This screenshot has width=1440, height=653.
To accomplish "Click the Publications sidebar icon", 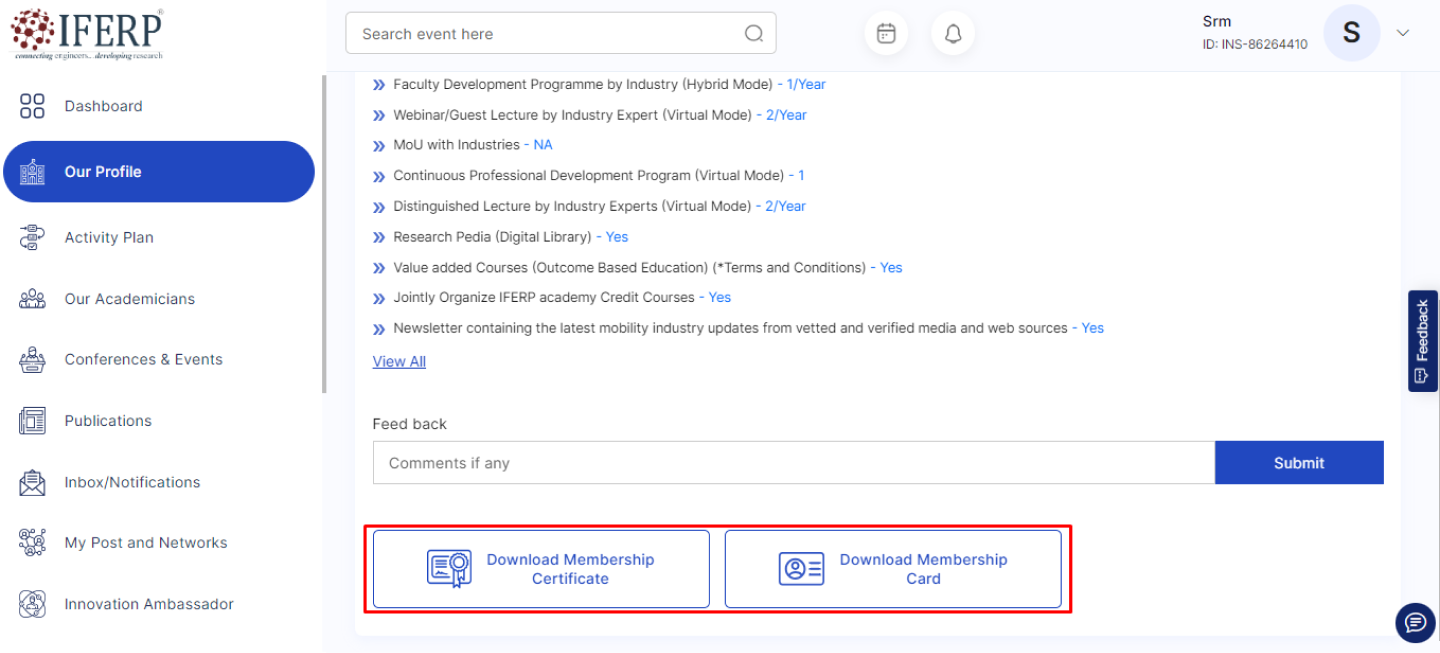I will pyautogui.click(x=32, y=421).
